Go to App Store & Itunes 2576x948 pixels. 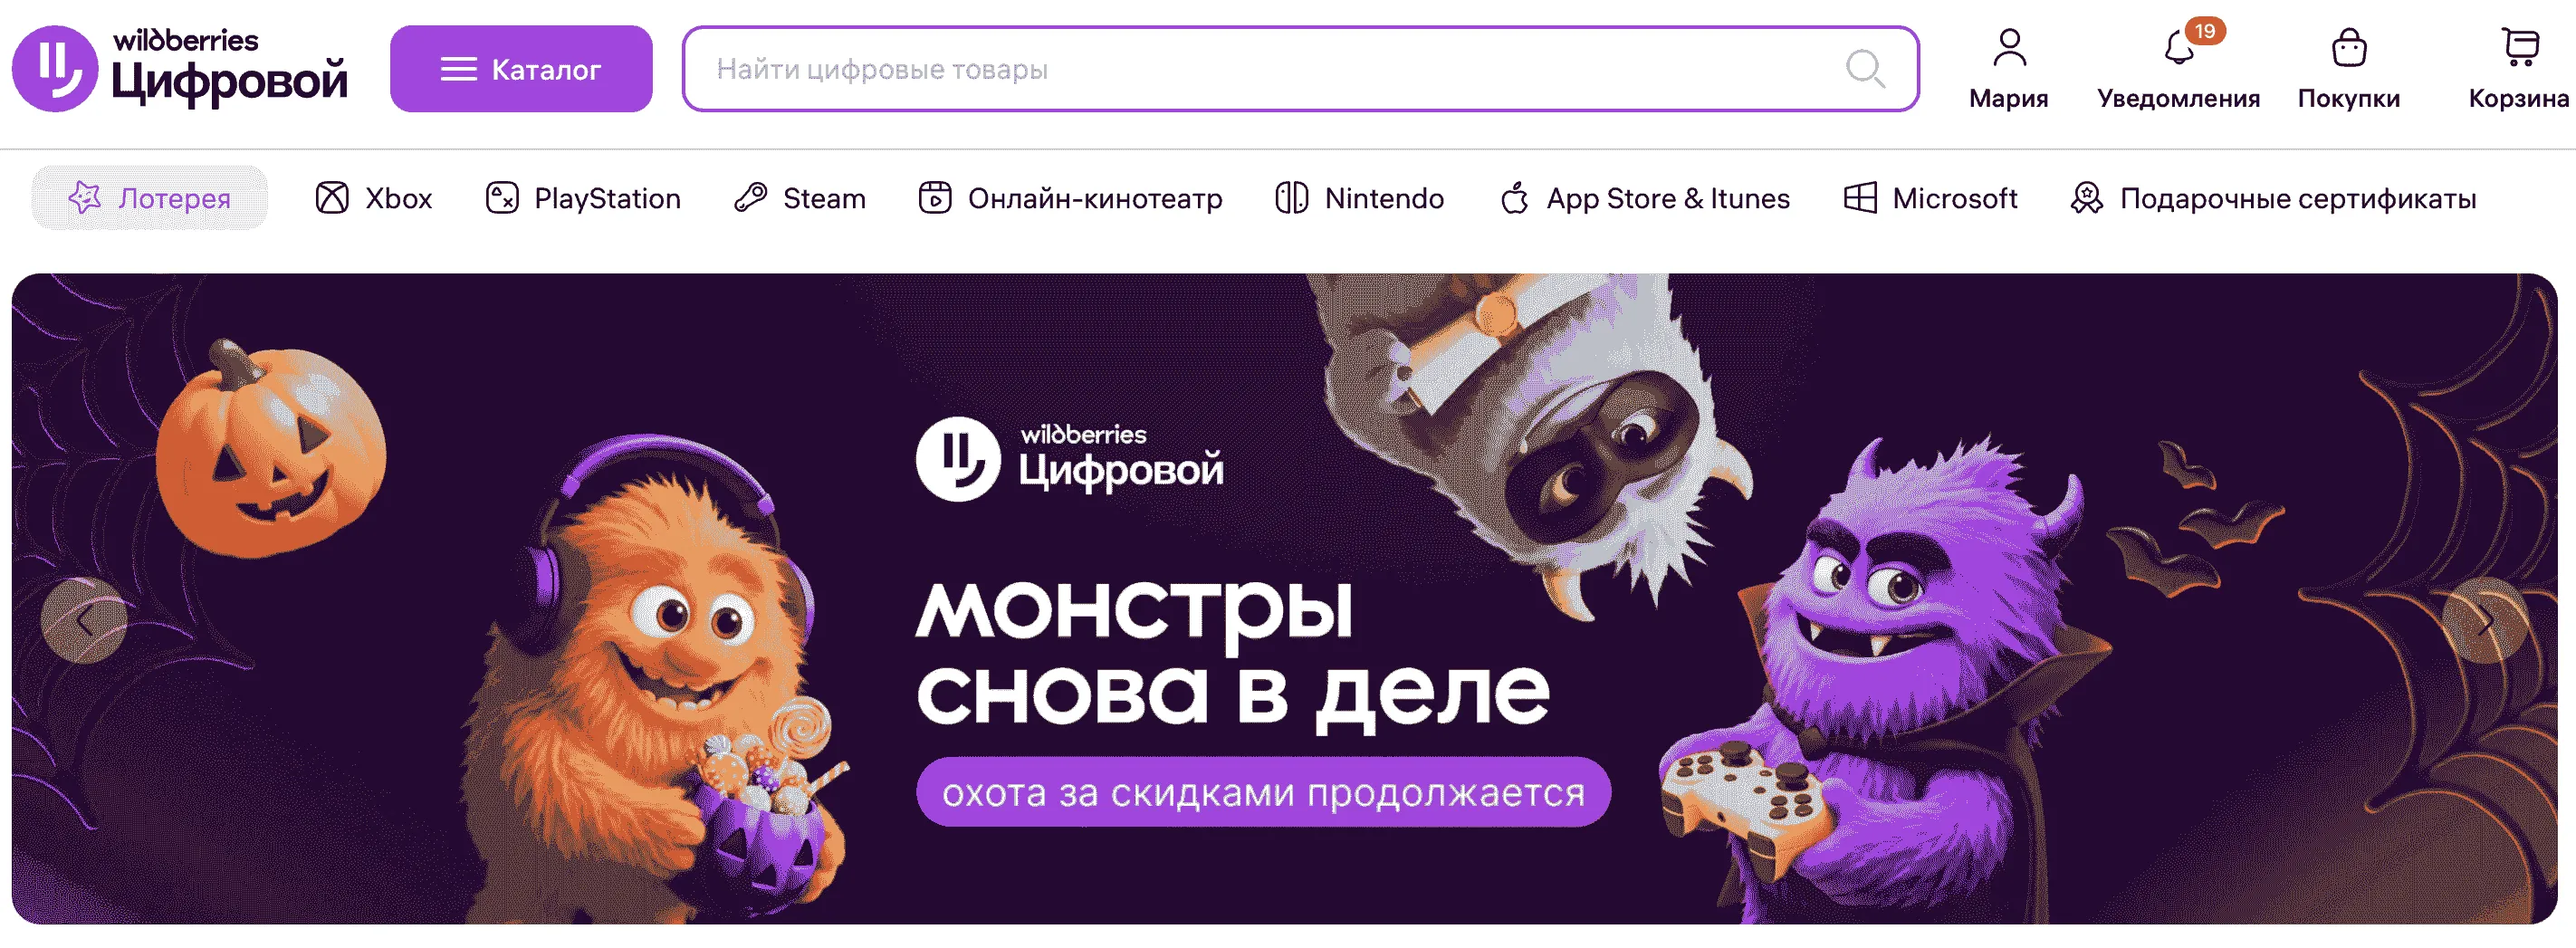click(x=1645, y=198)
